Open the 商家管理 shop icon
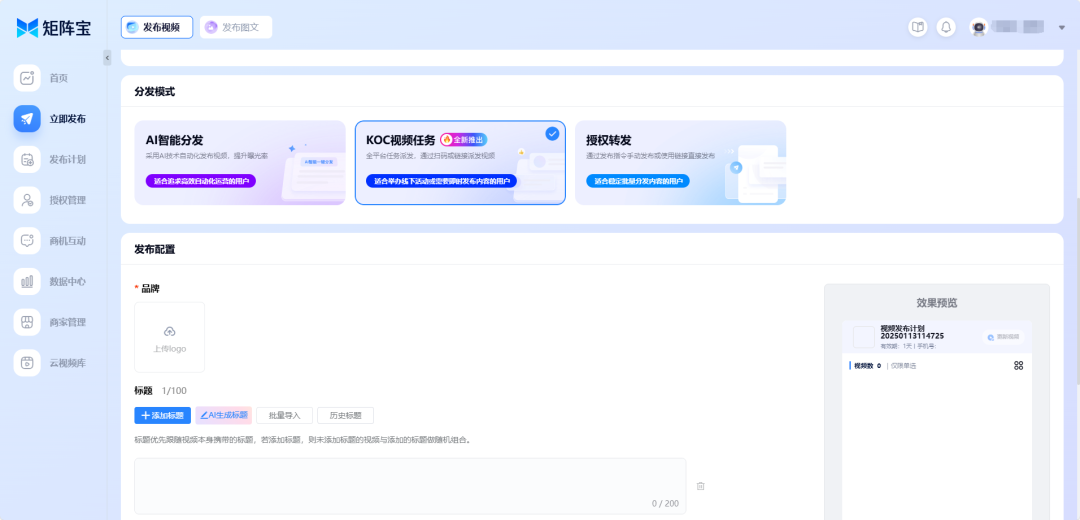Screen dimensions: 1080x520 pyautogui.click(x=27, y=322)
